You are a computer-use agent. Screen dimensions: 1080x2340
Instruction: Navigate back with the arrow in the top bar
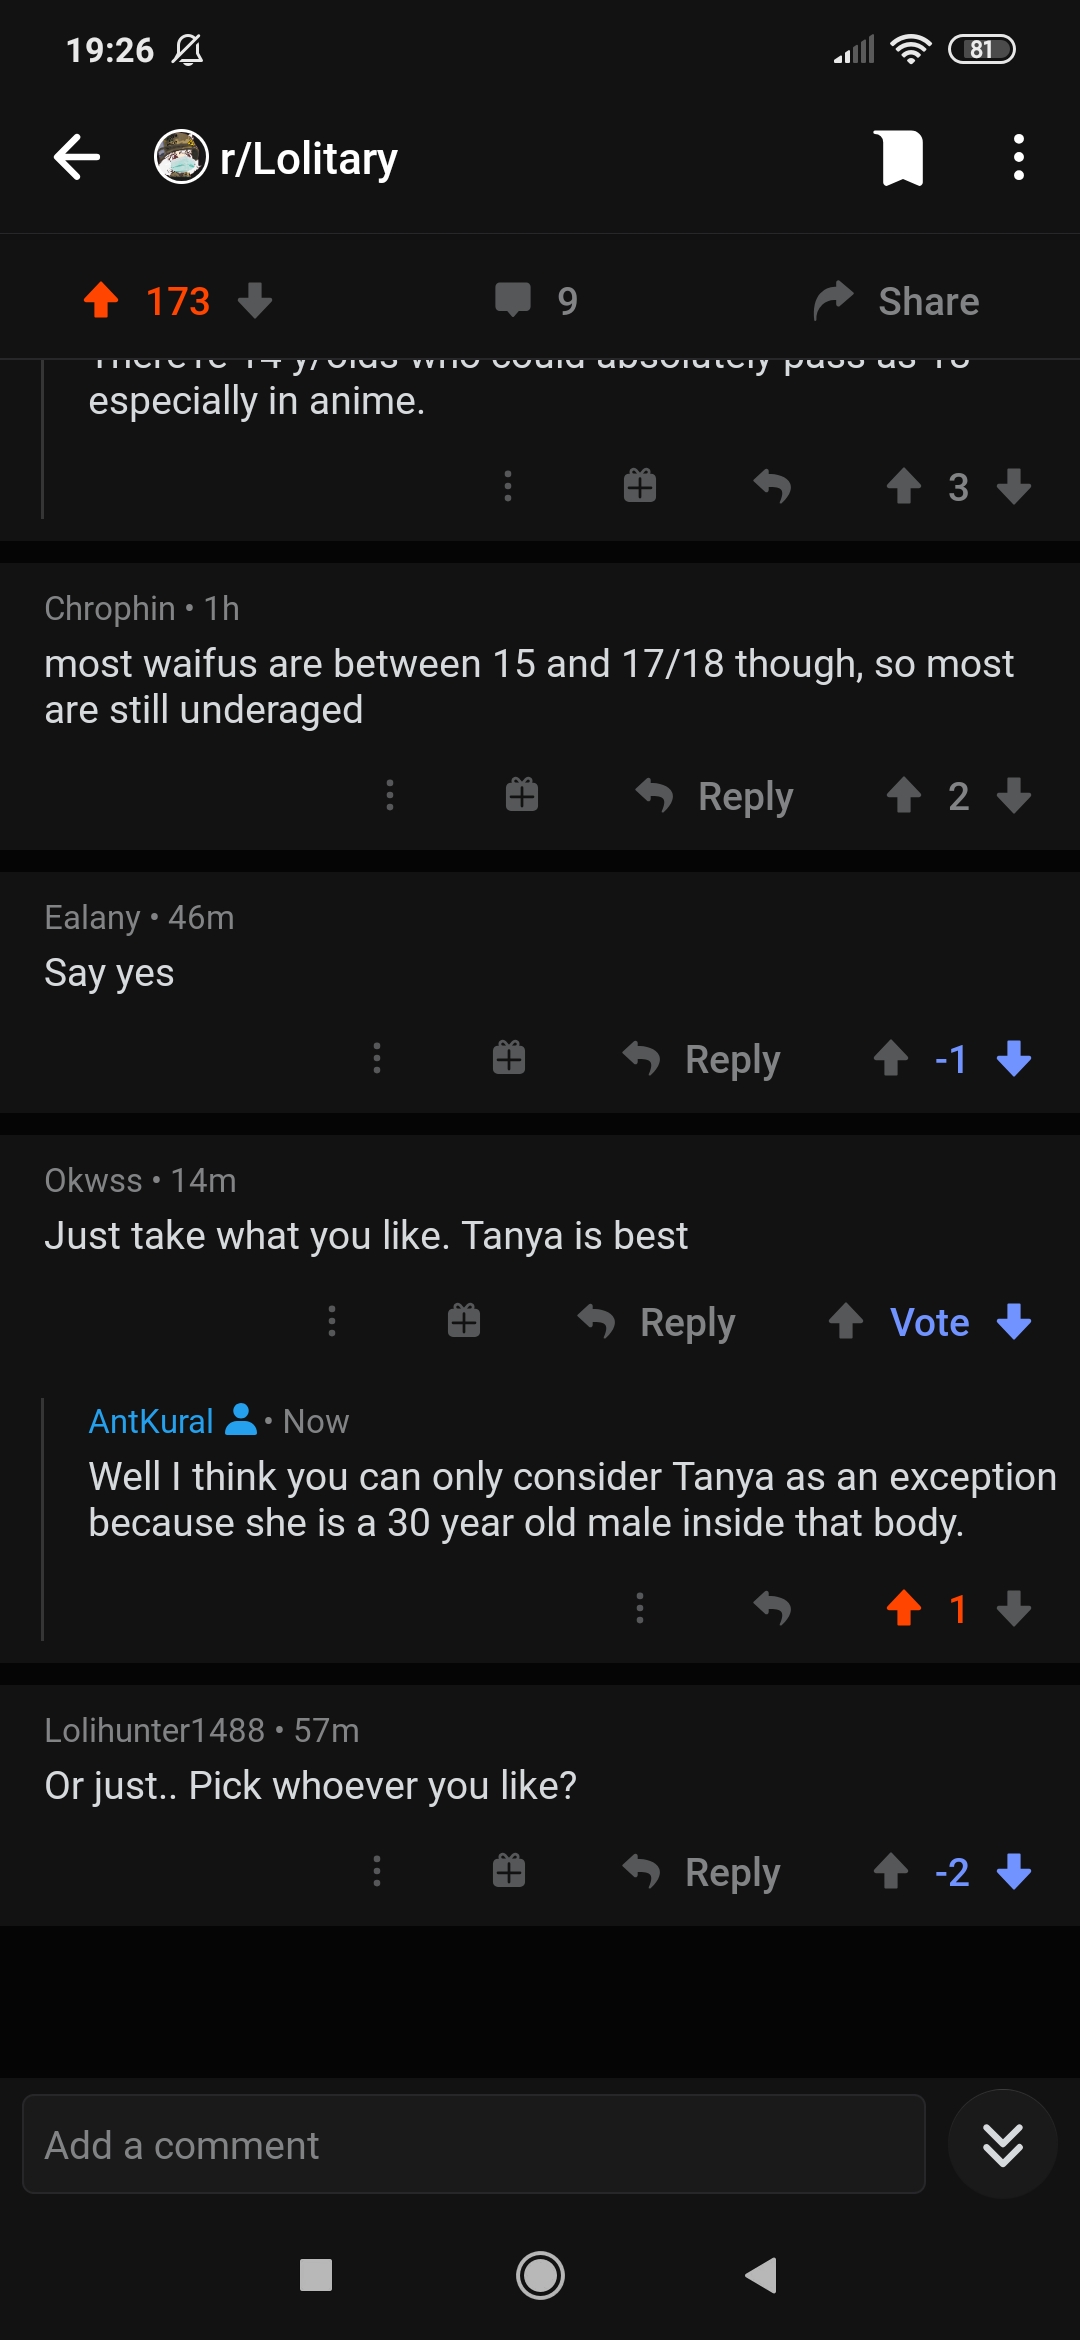coord(76,157)
